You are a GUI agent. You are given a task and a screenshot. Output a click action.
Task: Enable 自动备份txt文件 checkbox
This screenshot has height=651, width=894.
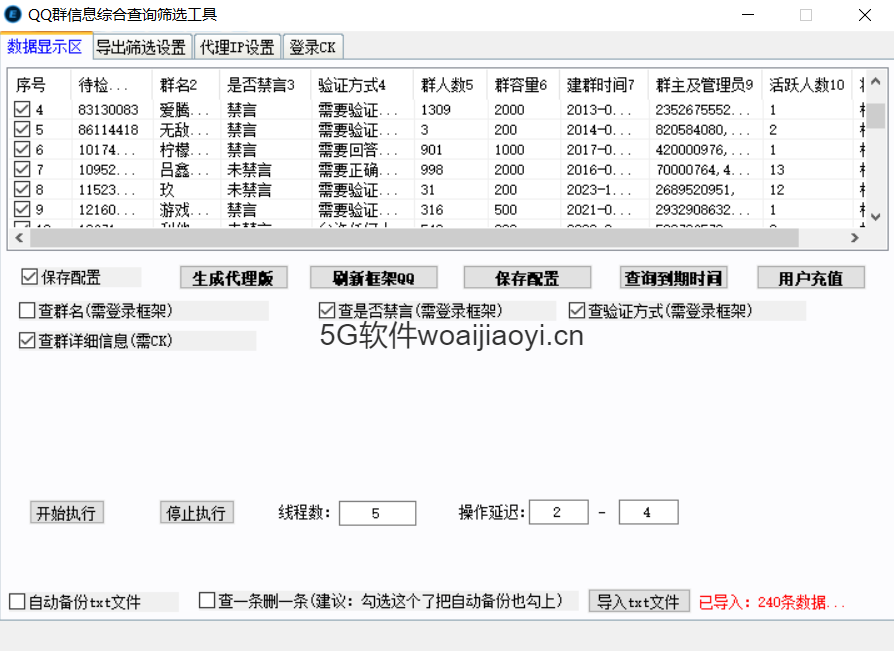click(x=17, y=601)
